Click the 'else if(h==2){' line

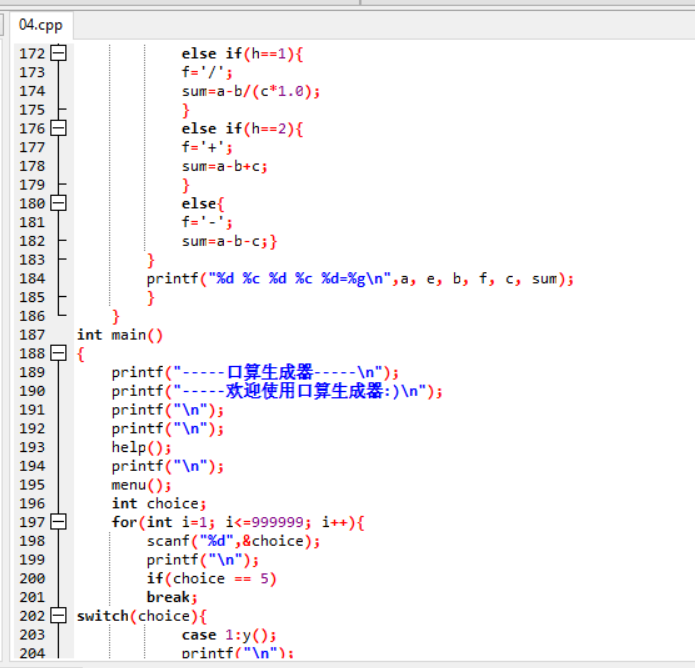point(242,129)
